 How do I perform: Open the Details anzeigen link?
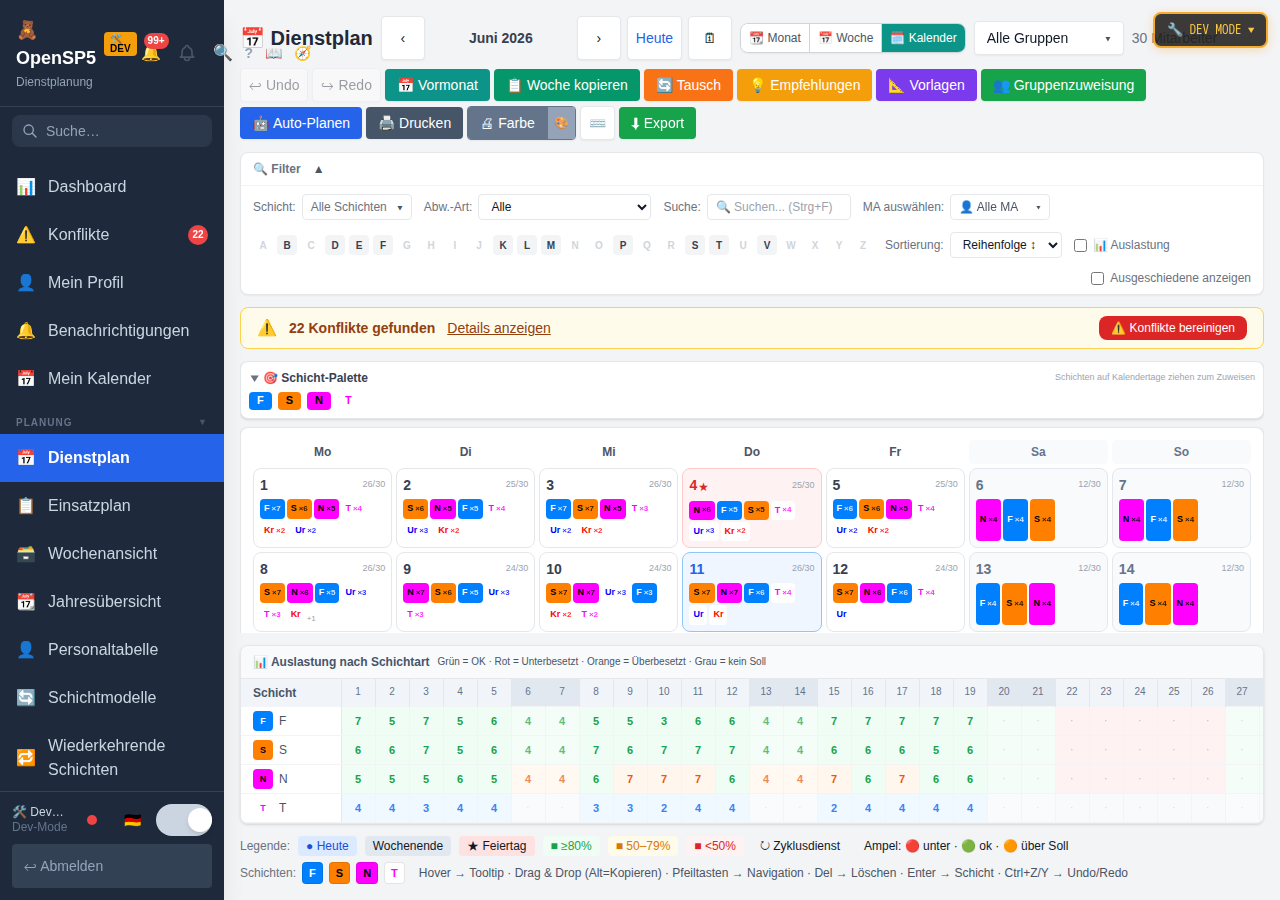point(499,328)
